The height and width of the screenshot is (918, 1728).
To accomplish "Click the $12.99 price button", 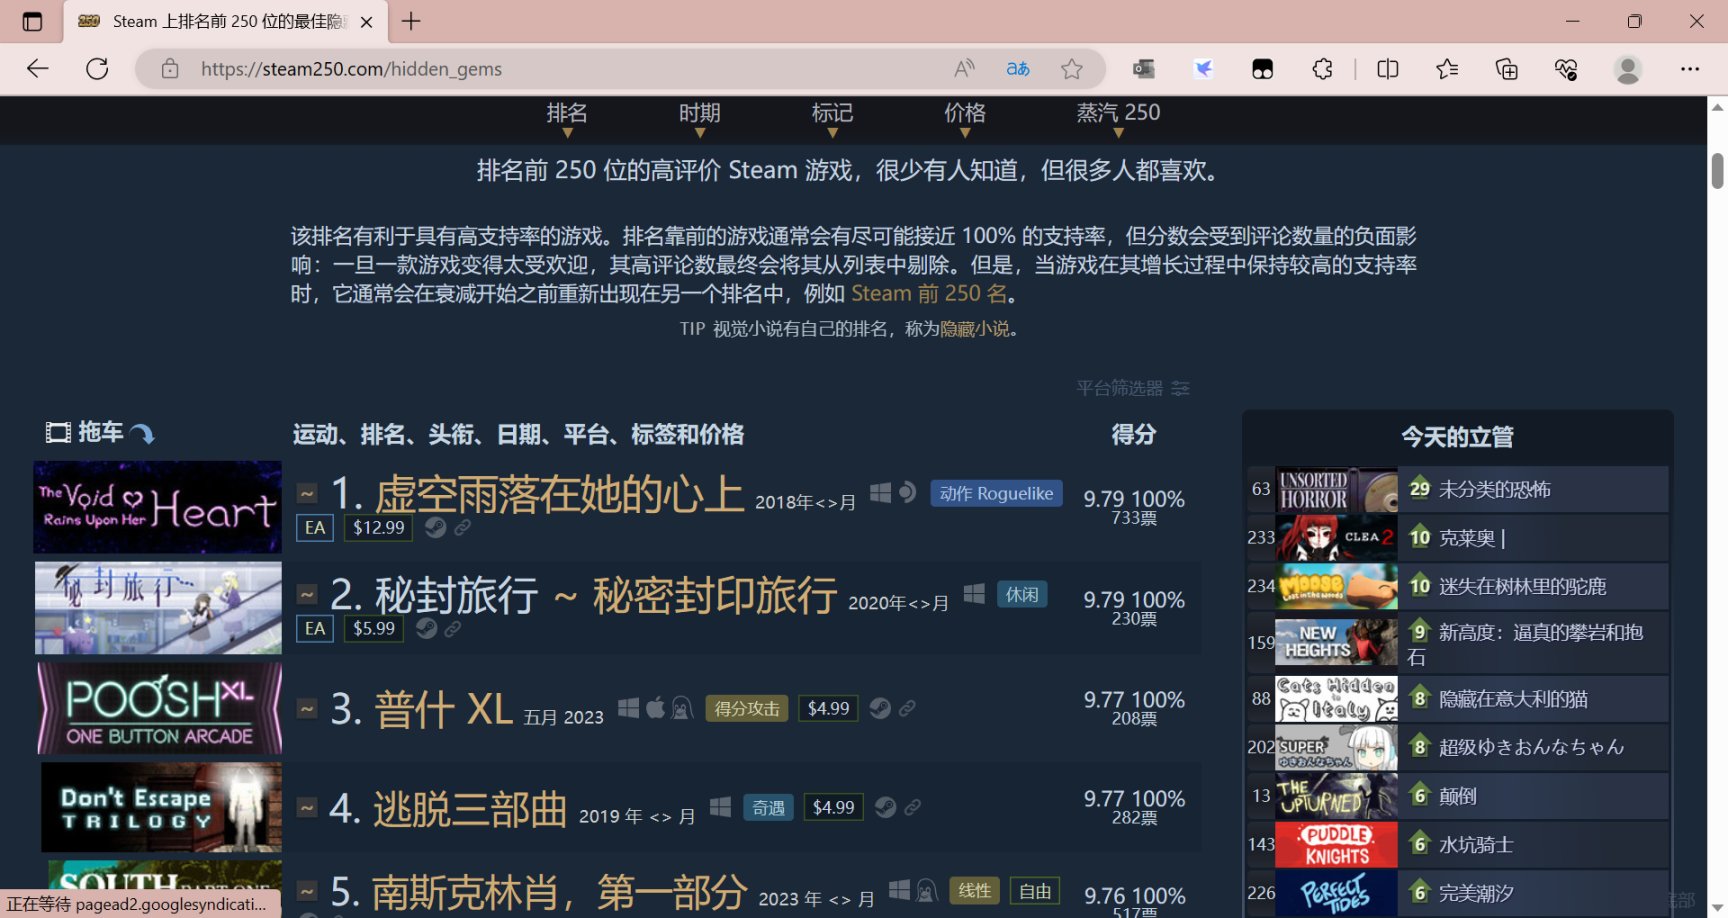I will pyautogui.click(x=378, y=527).
